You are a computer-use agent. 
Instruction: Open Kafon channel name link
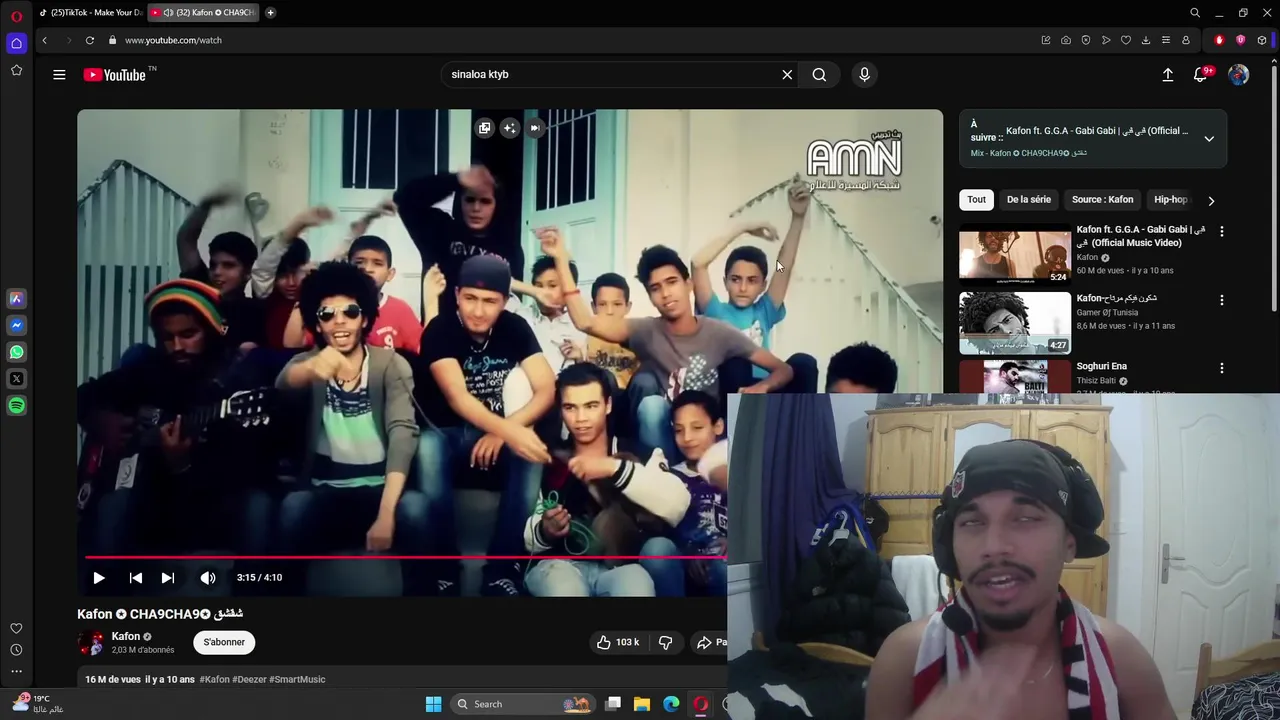pyautogui.click(x=126, y=636)
